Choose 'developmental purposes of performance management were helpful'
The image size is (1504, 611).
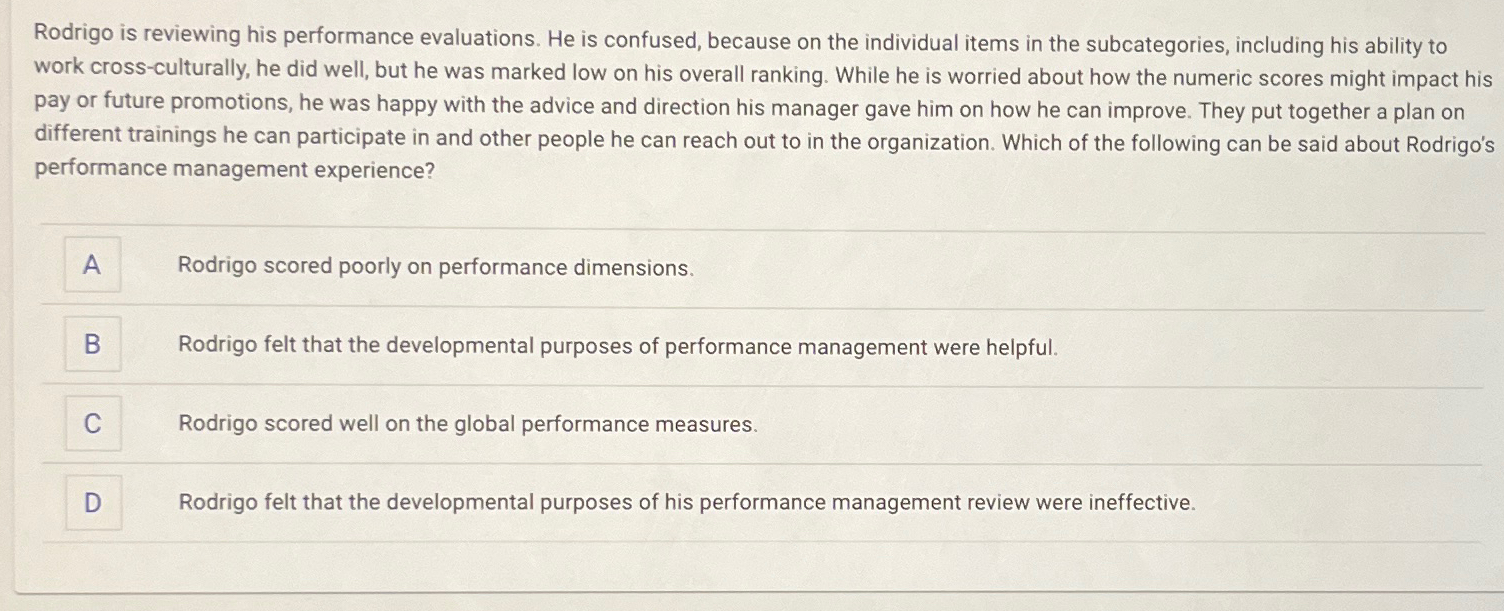pos(617,346)
